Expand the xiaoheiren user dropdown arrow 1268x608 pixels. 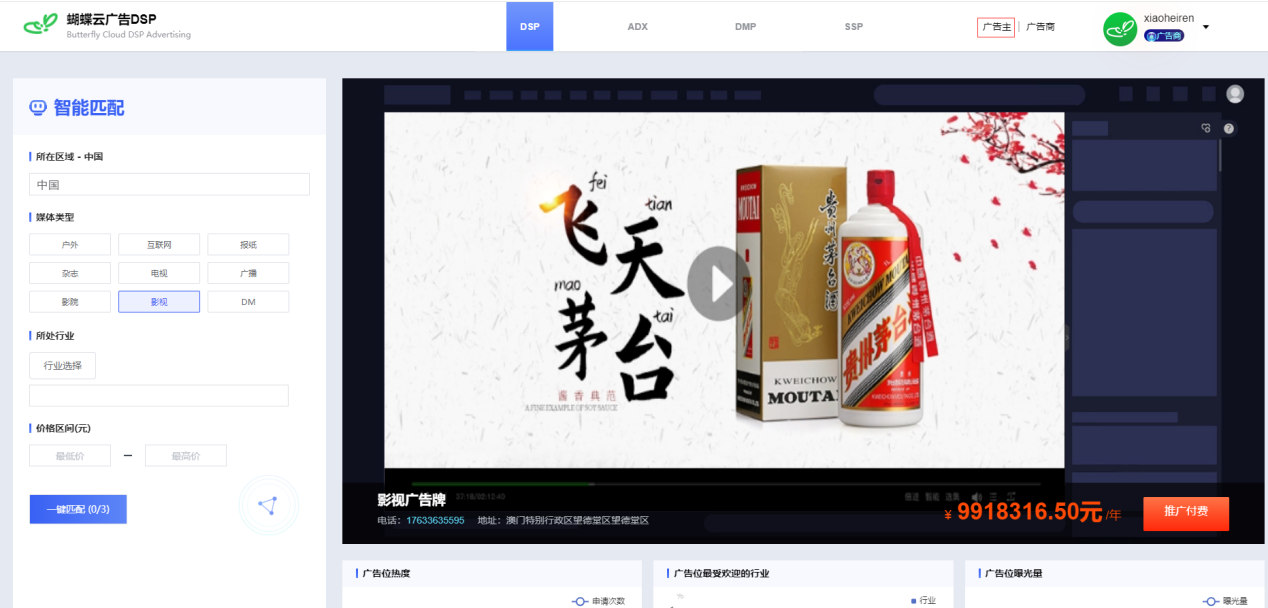1206,27
